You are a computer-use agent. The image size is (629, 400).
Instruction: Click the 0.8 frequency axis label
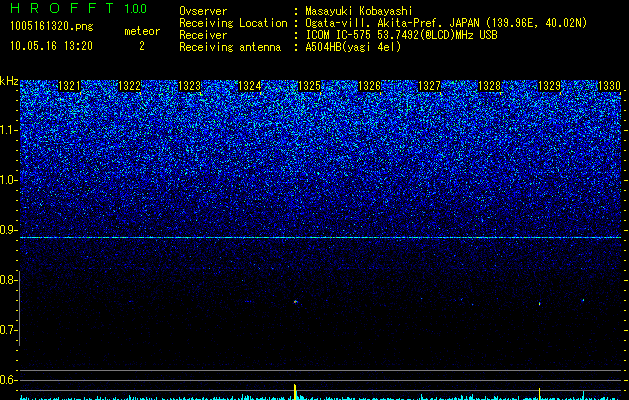8,280
